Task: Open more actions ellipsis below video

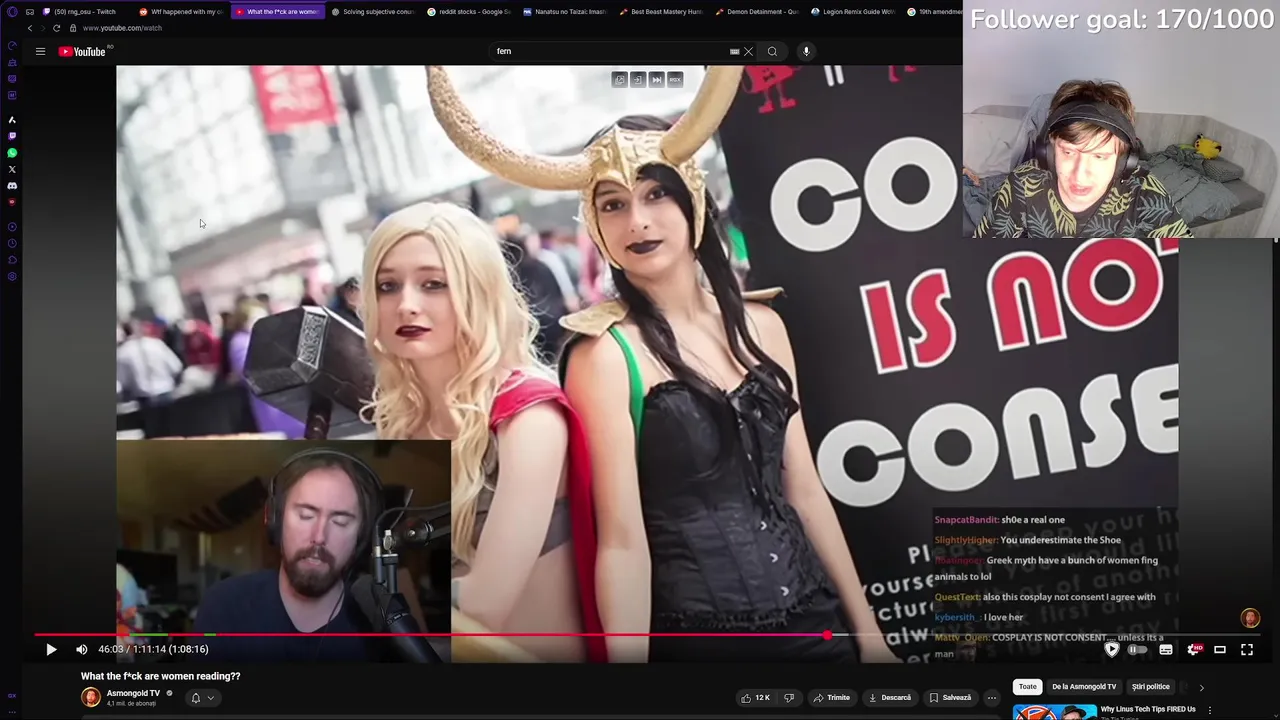Action: pos(992,697)
